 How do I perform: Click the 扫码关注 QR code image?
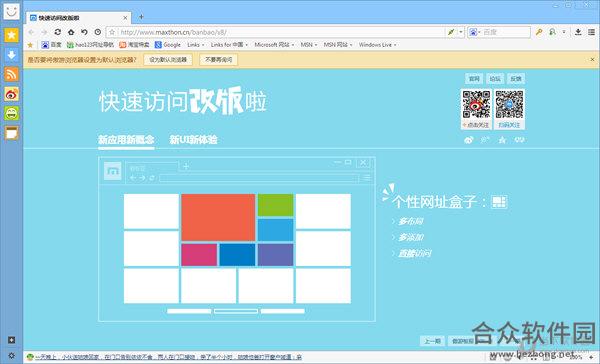509,104
